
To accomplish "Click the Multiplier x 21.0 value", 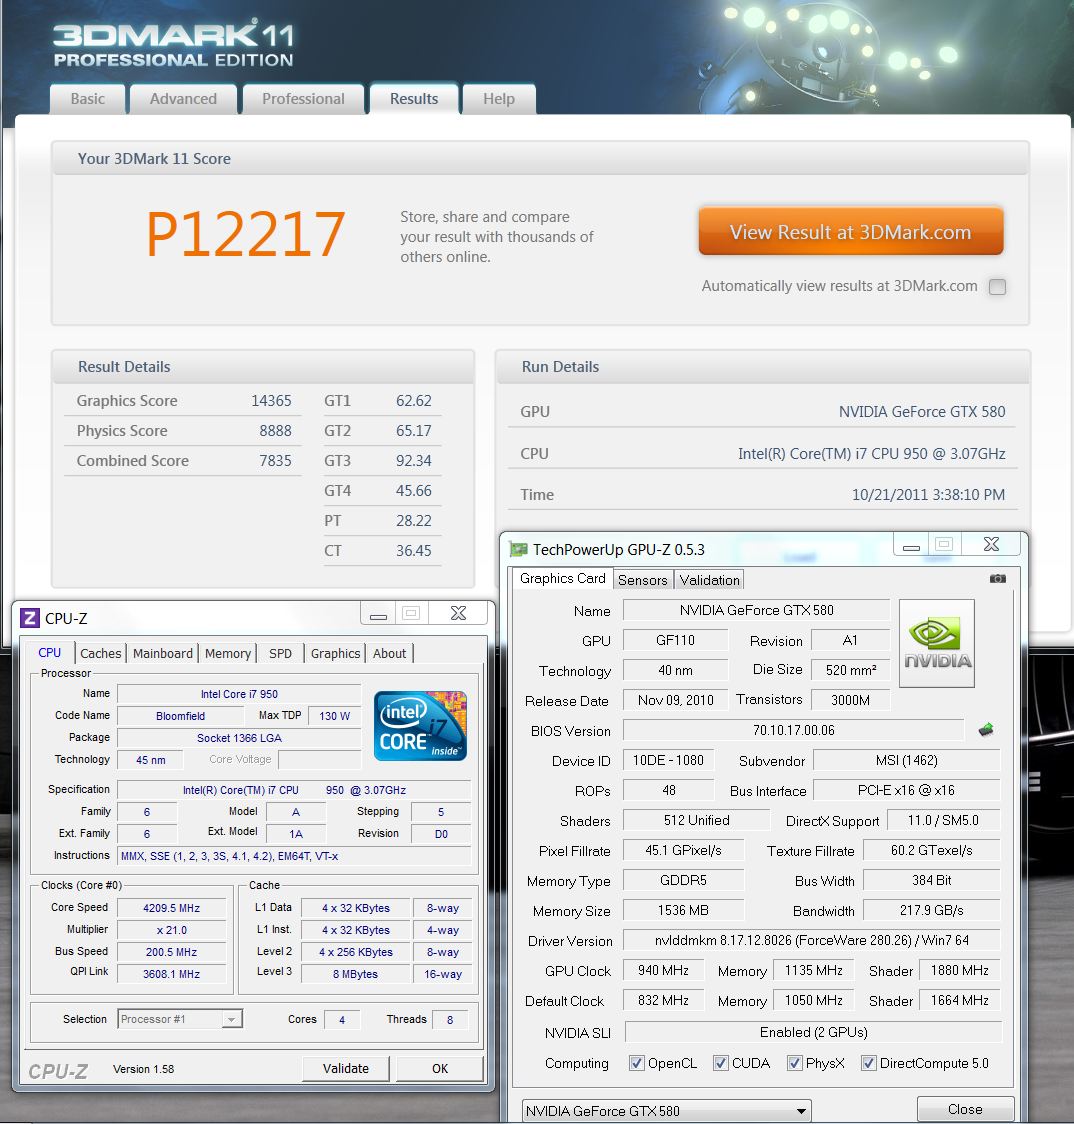I will click(171, 930).
